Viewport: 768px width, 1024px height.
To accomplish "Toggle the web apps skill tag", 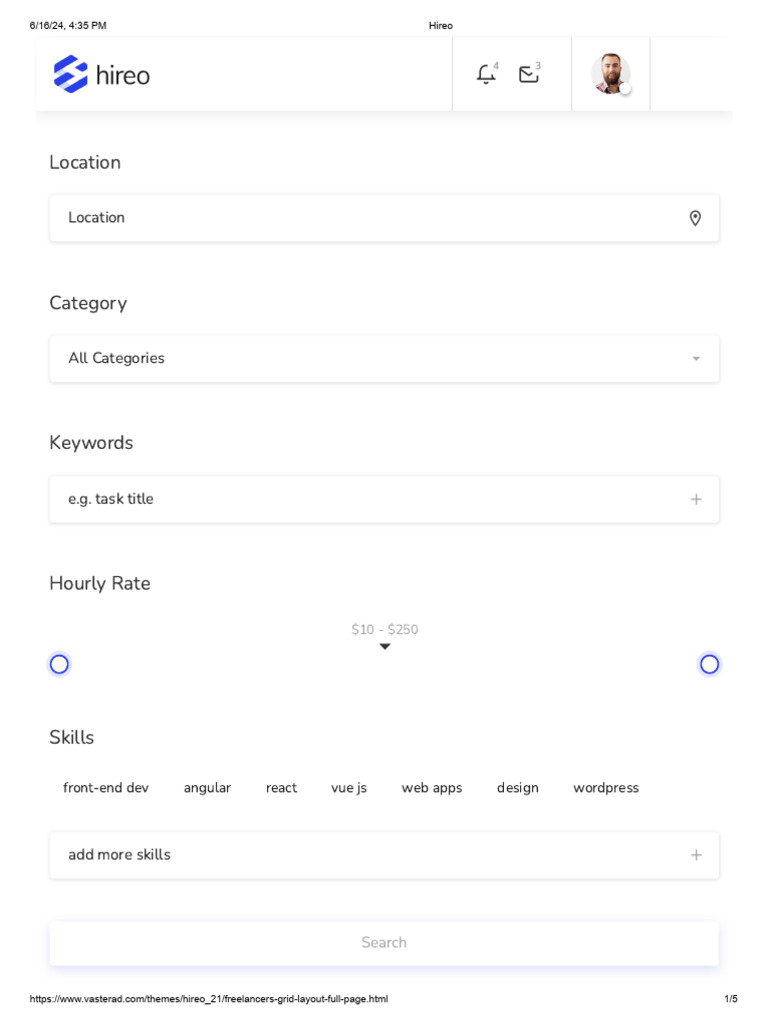I will coord(432,788).
